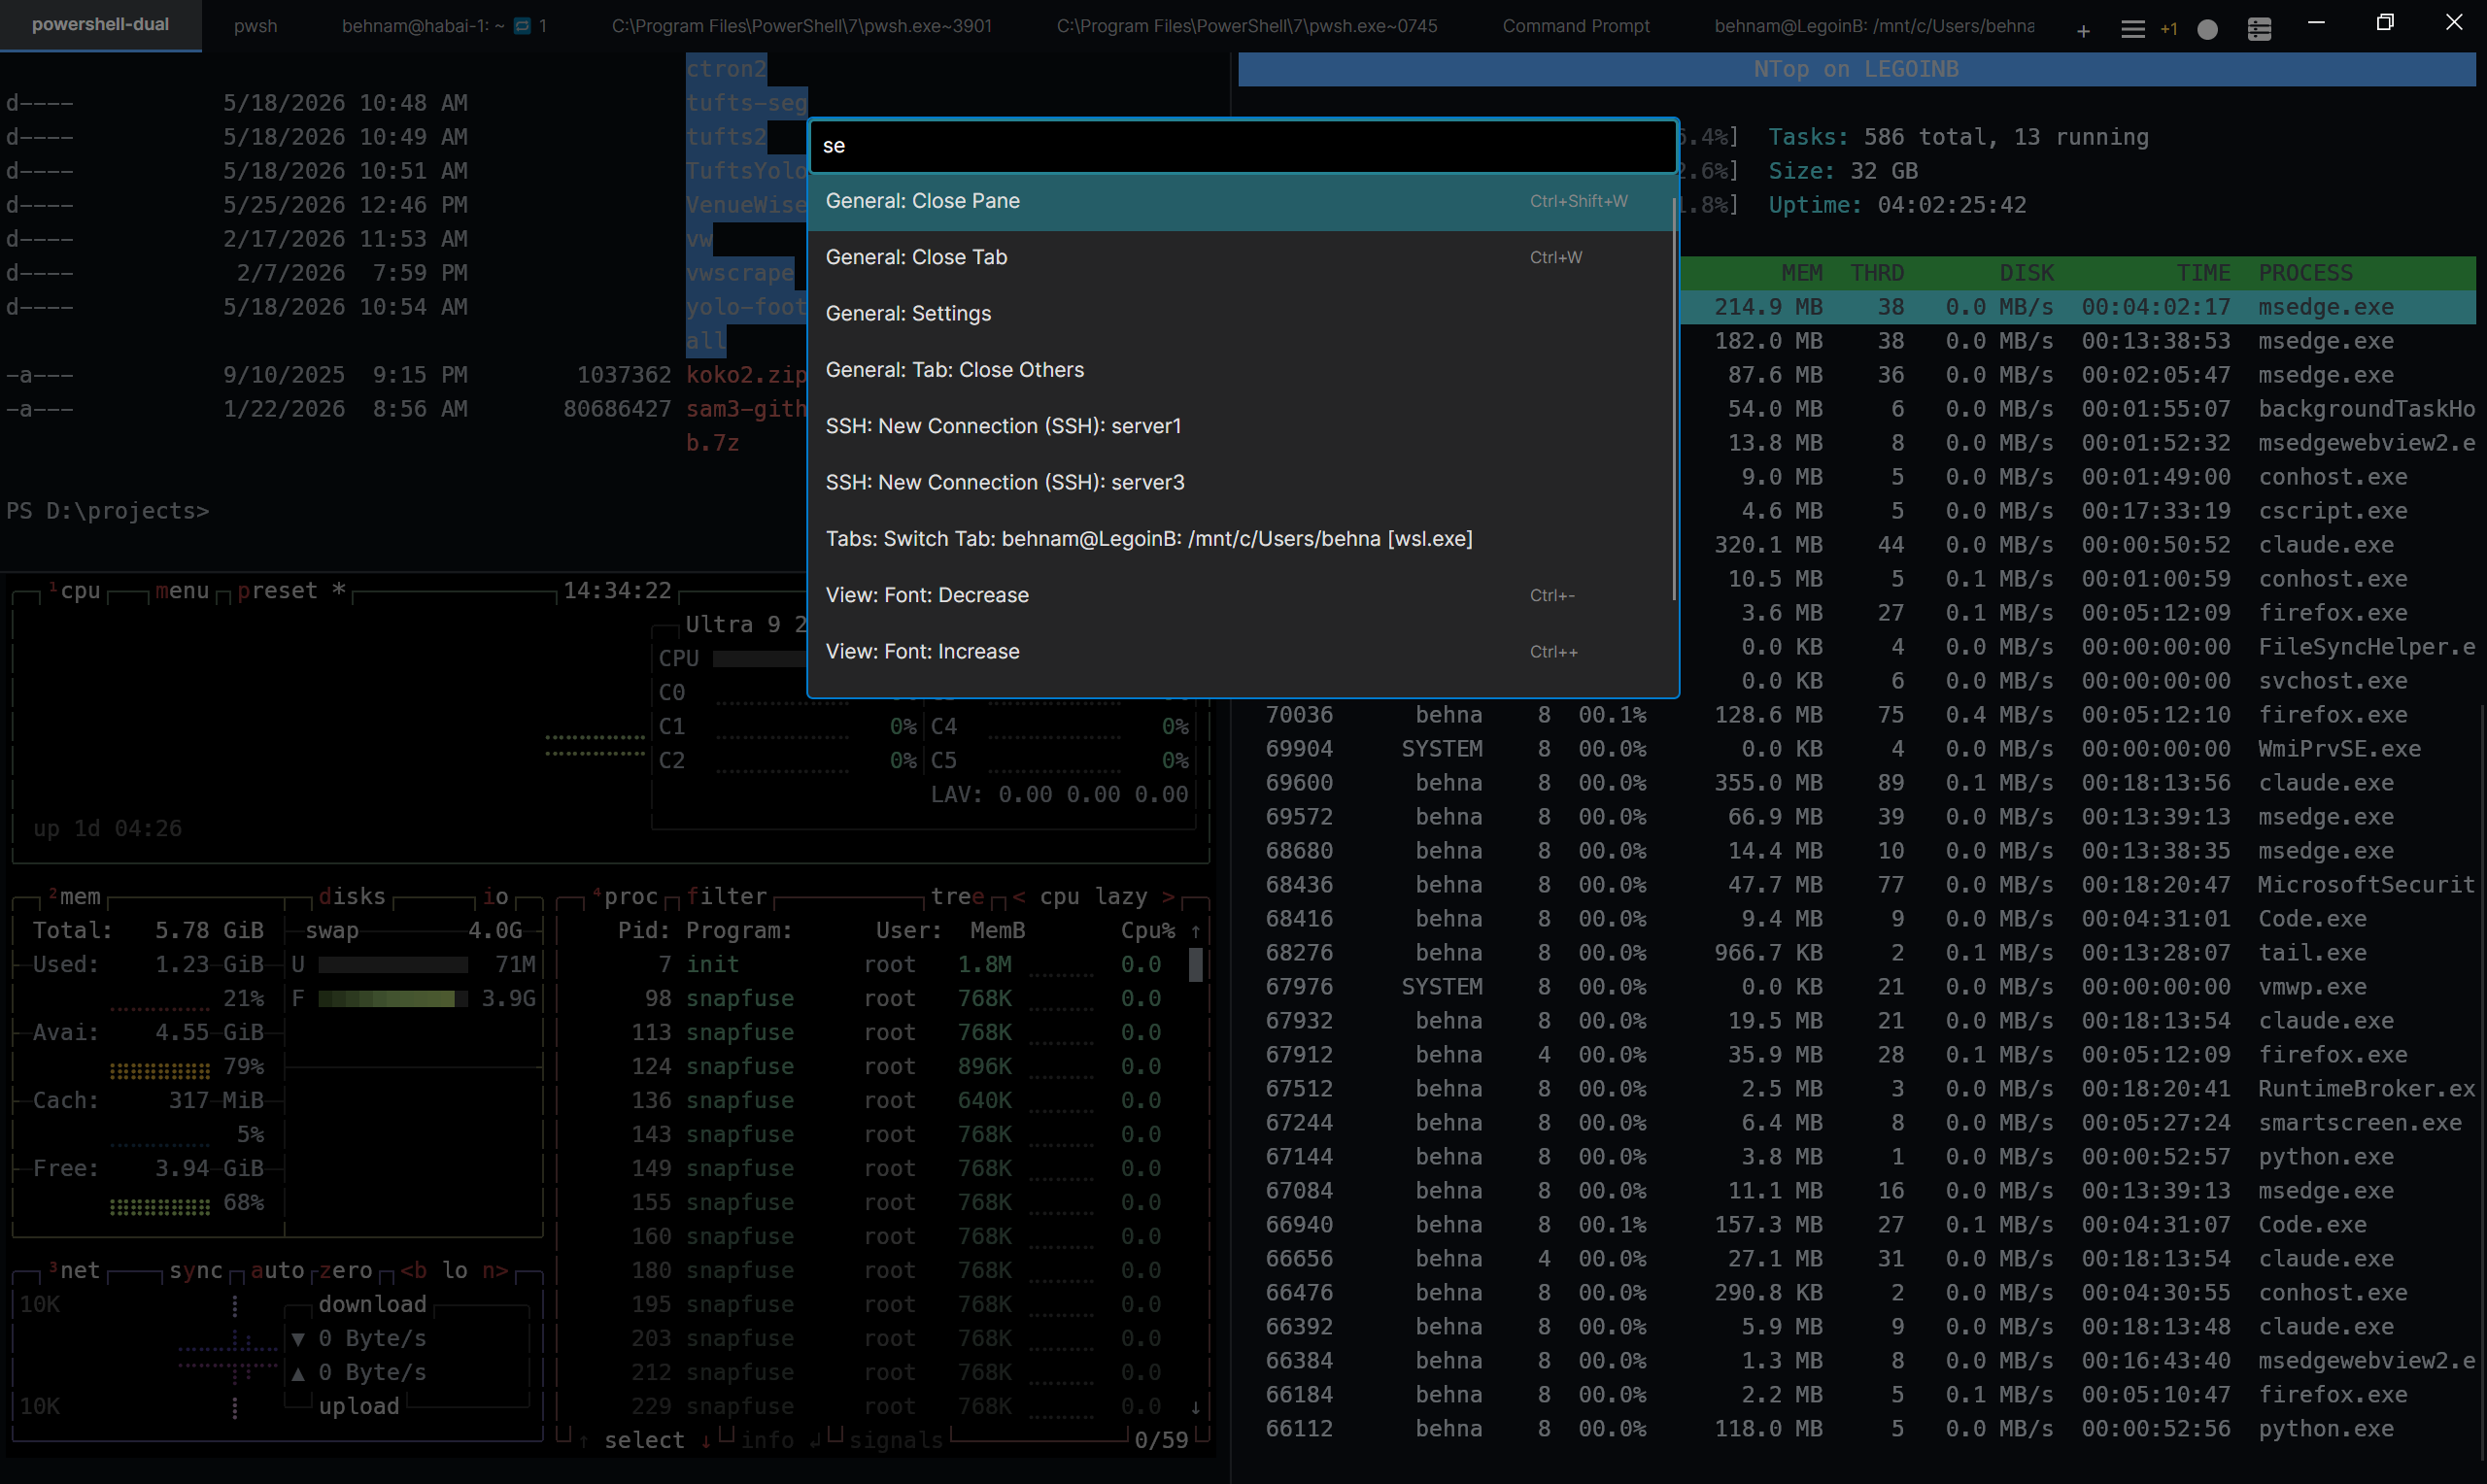Choose View: Font: Increase
The height and width of the screenshot is (1484, 2487).
pyautogui.click(x=1240, y=651)
